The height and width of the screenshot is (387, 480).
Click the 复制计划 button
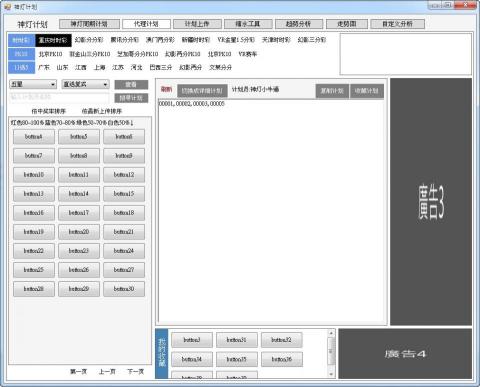(x=332, y=91)
